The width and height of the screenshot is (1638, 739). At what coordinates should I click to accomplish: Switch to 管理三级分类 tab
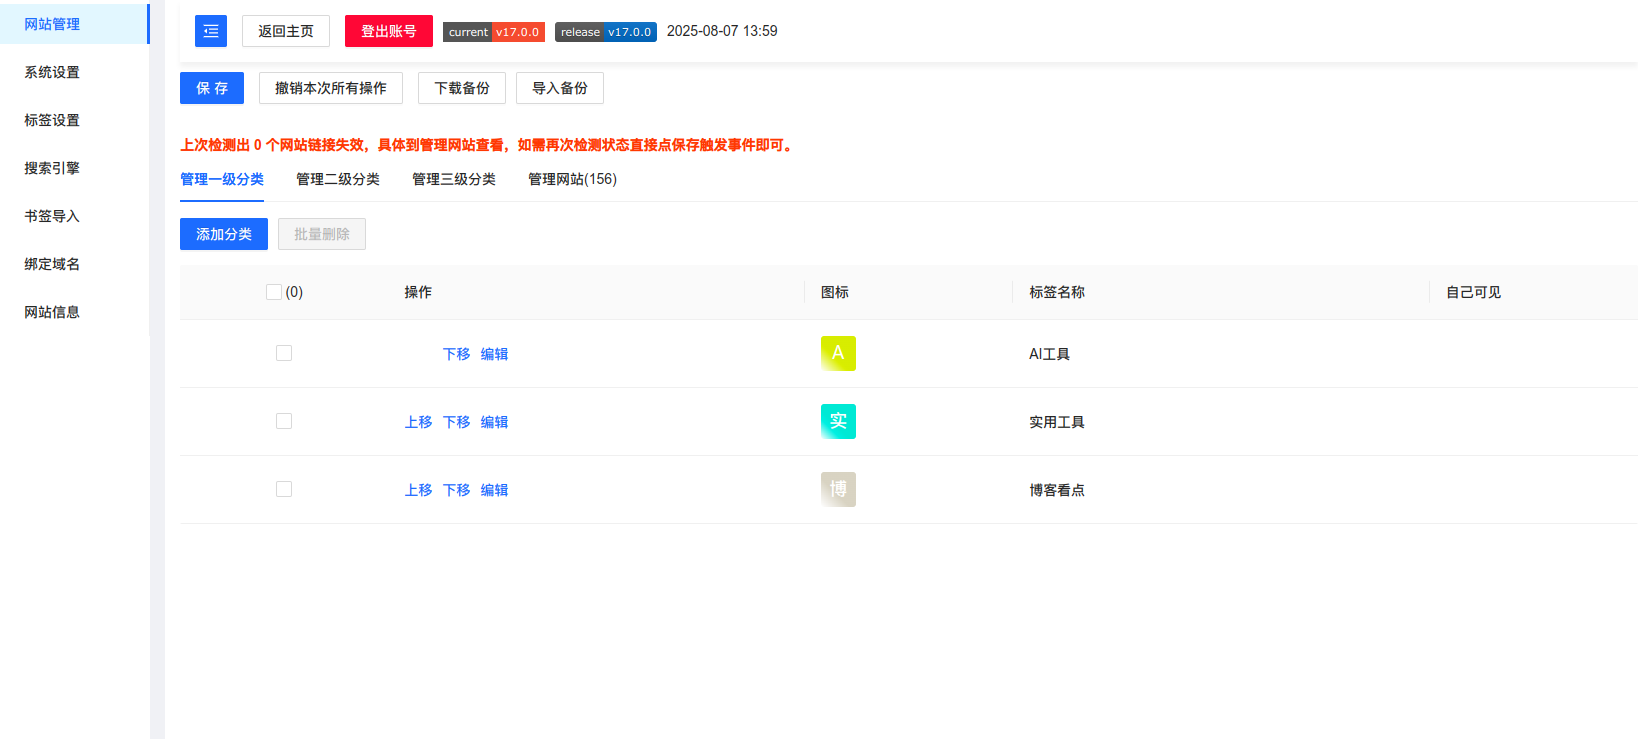click(x=454, y=179)
